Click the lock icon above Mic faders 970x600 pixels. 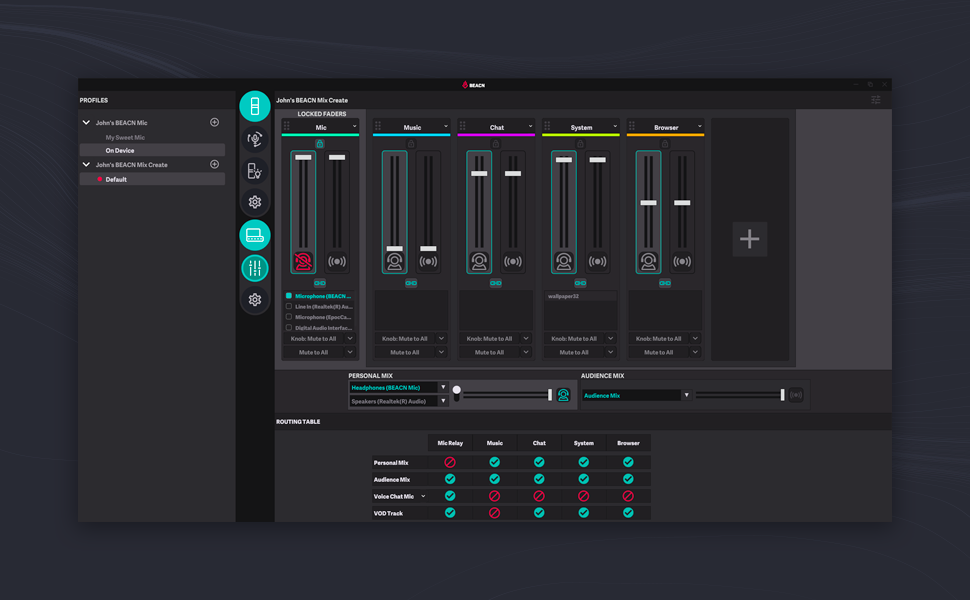pos(320,144)
